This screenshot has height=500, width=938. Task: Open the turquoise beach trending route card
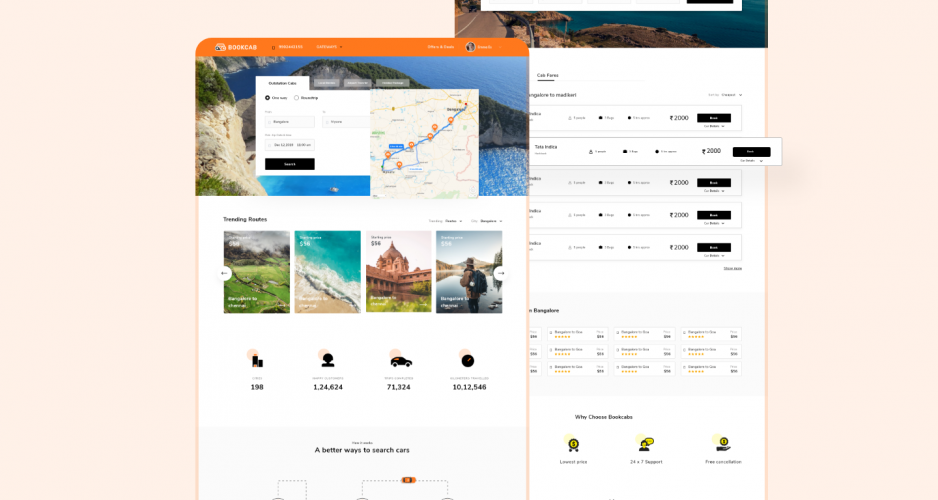[x=327, y=272]
